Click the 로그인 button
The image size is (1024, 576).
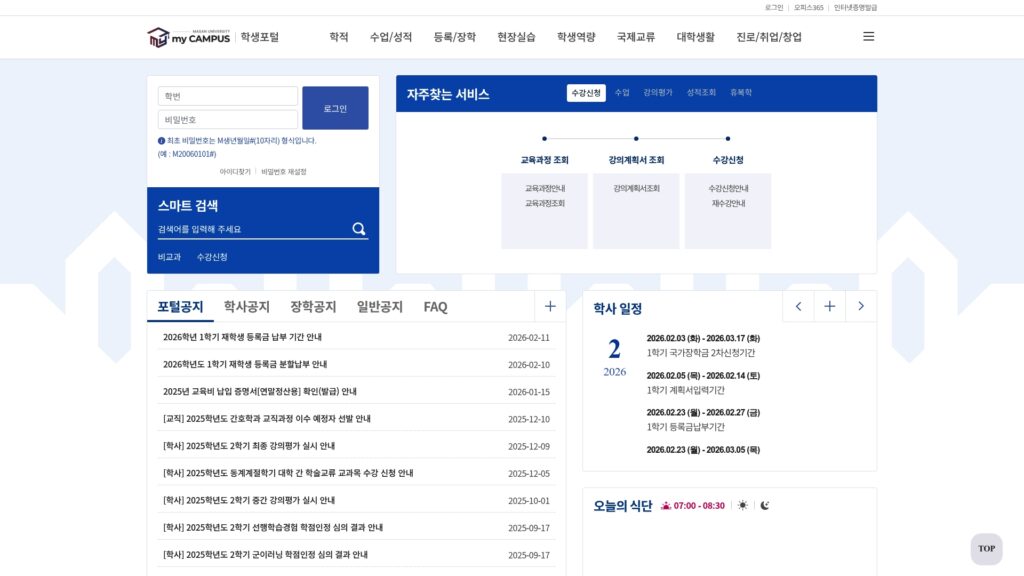tap(336, 106)
